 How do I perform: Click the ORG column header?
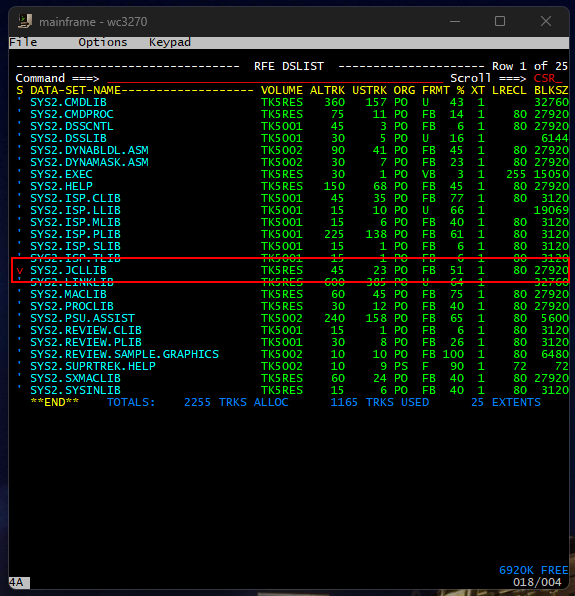(x=404, y=90)
